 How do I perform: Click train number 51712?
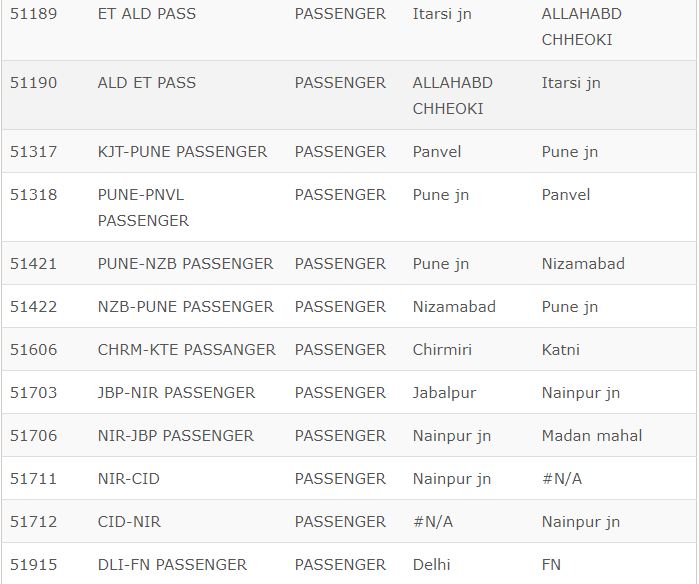pos(33,522)
